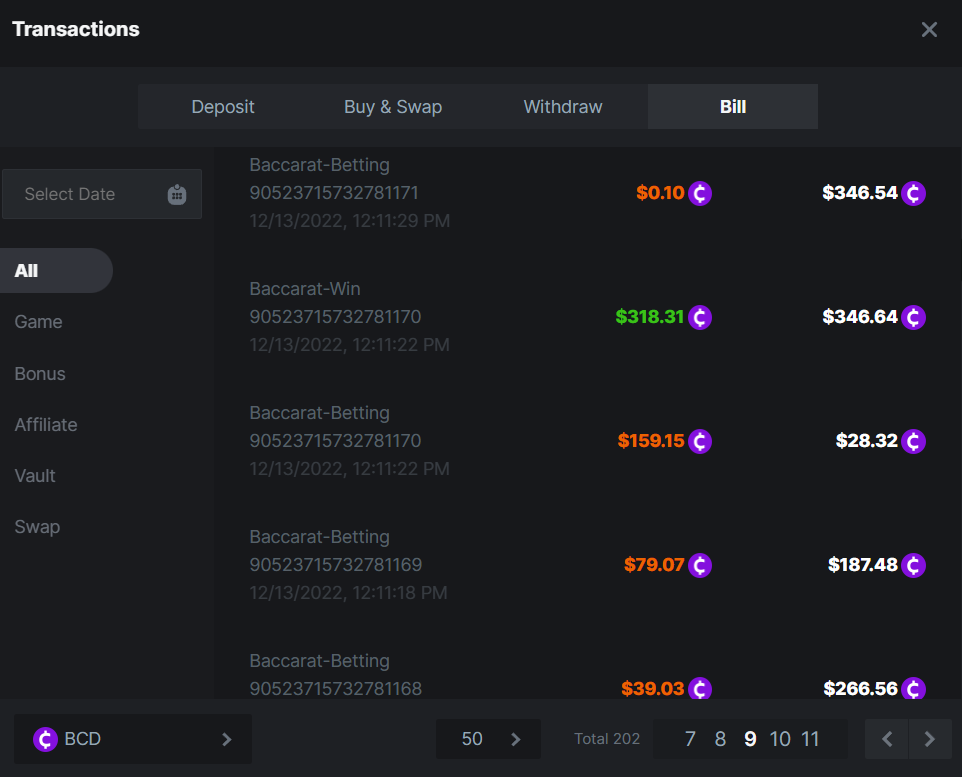
Task: Click coin icon beside $159.15 bet amount
Action: click(700, 441)
